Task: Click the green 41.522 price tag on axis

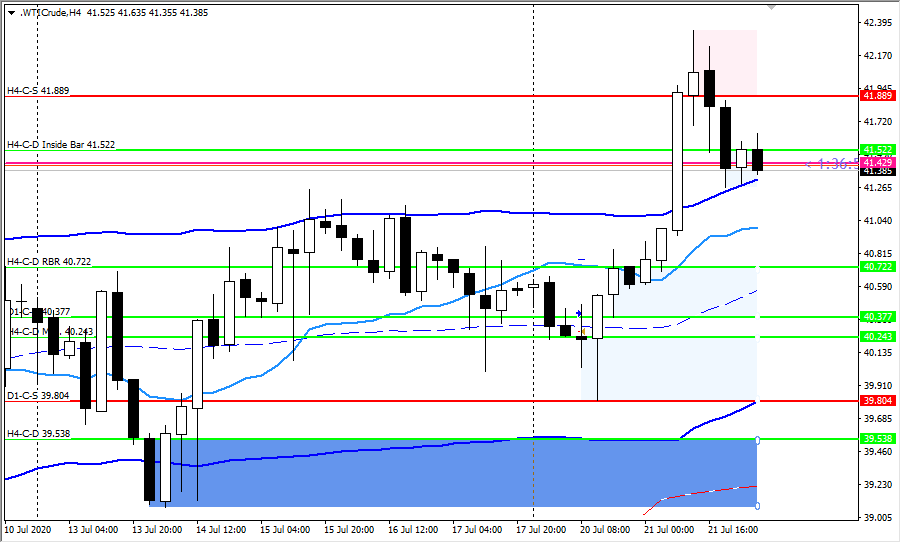Action: tap(877, 149)
